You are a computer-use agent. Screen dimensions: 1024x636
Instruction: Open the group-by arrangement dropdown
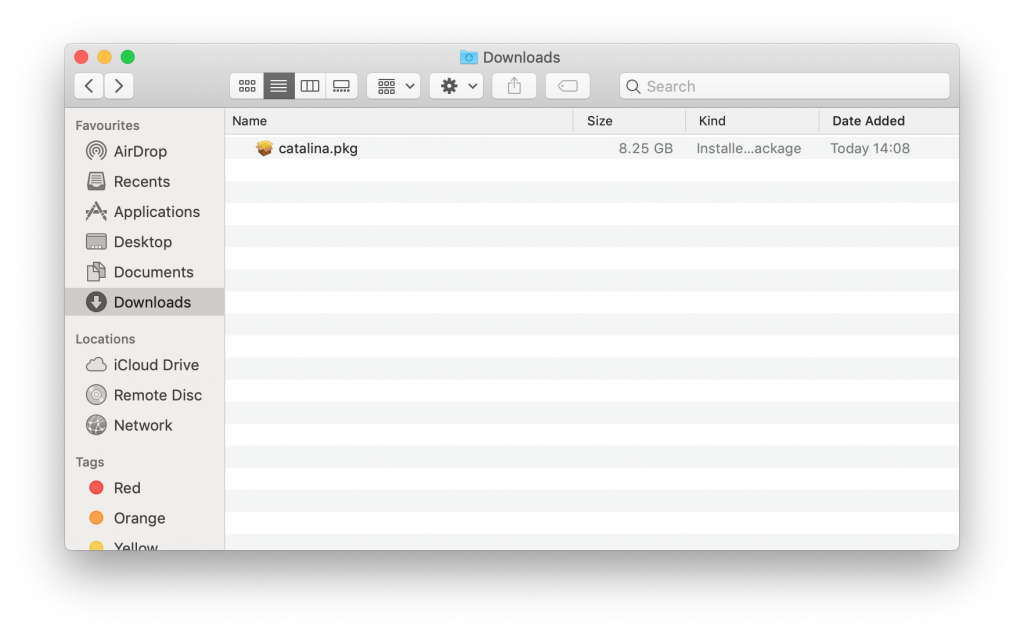pos(393,86)
